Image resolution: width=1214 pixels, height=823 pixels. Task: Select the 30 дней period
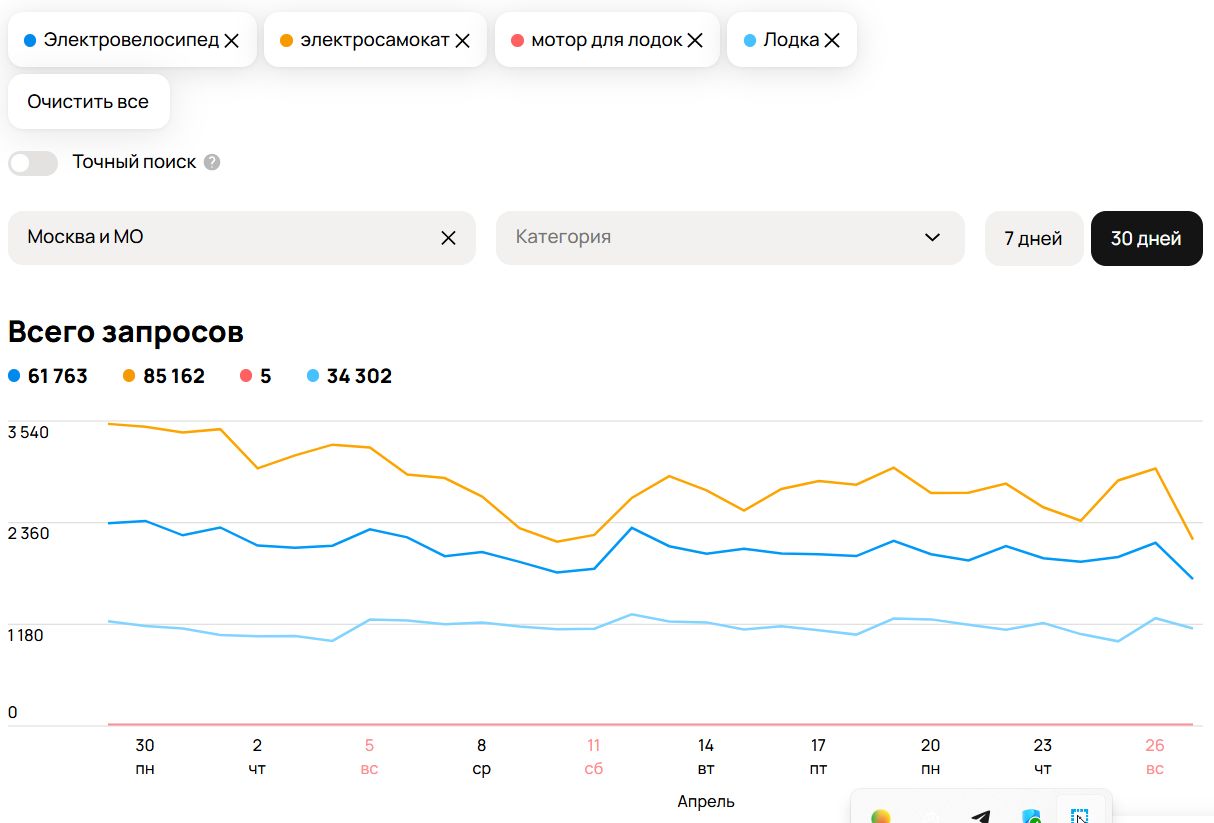1146,239
